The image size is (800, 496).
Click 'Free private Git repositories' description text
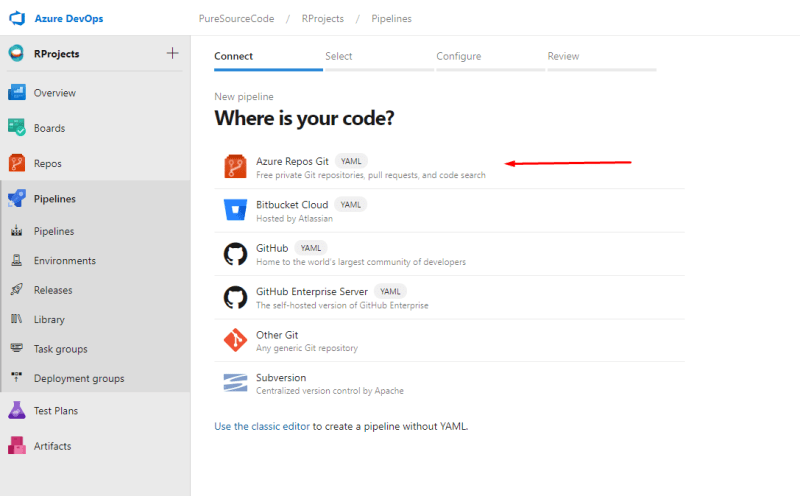tap(371, 175)
